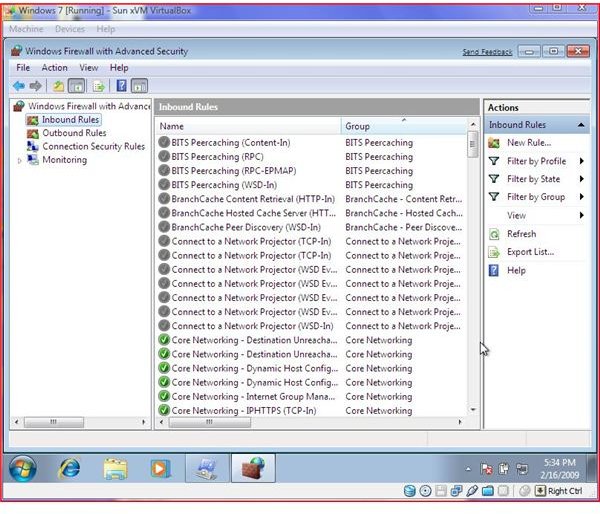The image size is (600, 514).
Task: Click the Filter by State funnel icon
Action: [x=494, y=179]
